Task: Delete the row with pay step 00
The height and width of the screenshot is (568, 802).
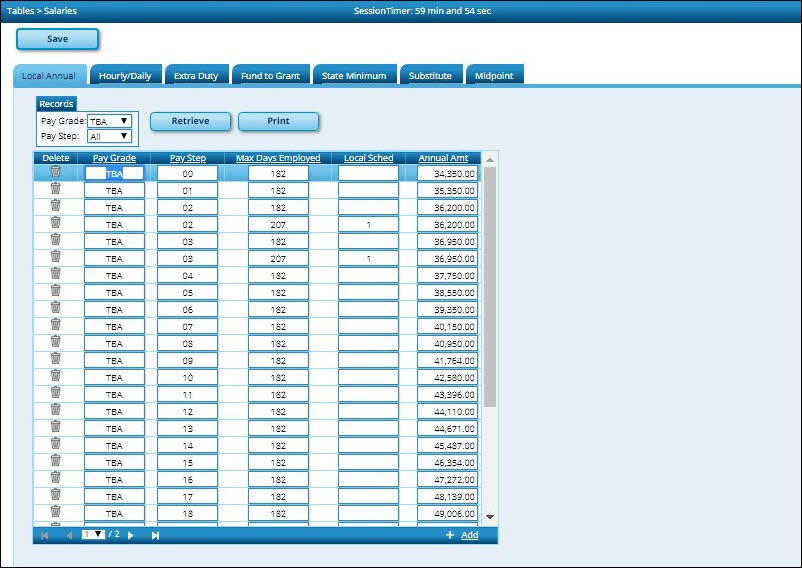Action: (x=55, y=172)
